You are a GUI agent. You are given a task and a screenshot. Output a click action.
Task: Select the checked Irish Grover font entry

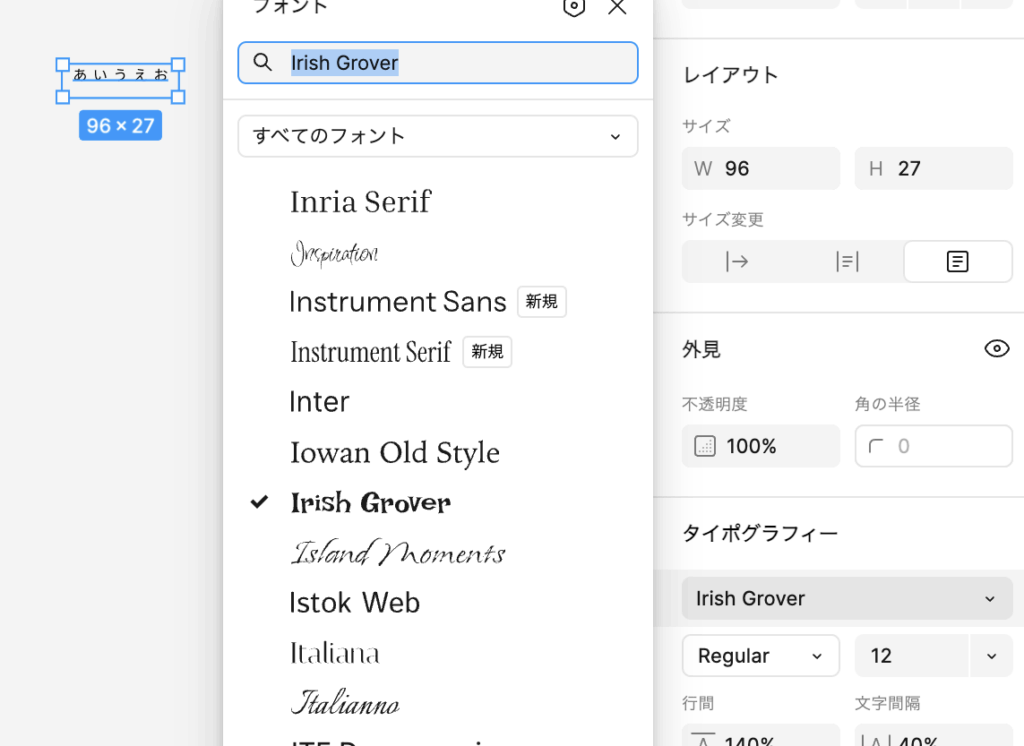coord(370,503)
